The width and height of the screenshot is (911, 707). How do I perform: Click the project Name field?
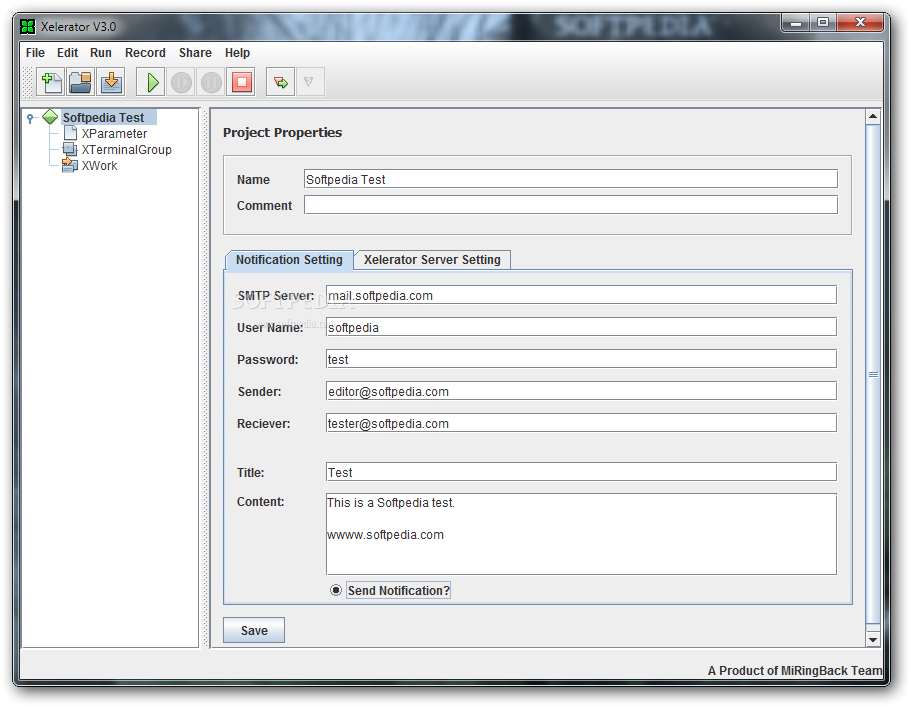coord(571,179)
